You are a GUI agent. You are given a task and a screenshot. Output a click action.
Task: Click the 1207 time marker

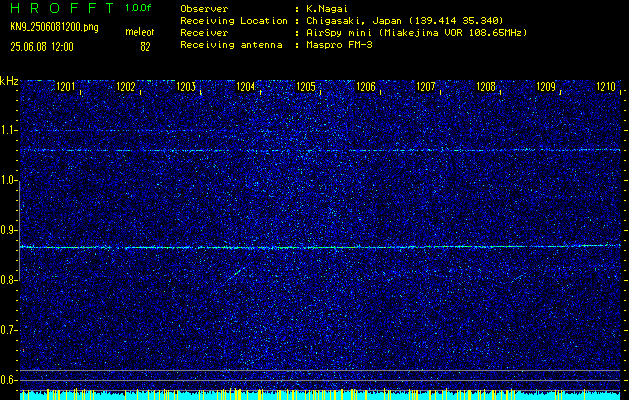point(426,86)
